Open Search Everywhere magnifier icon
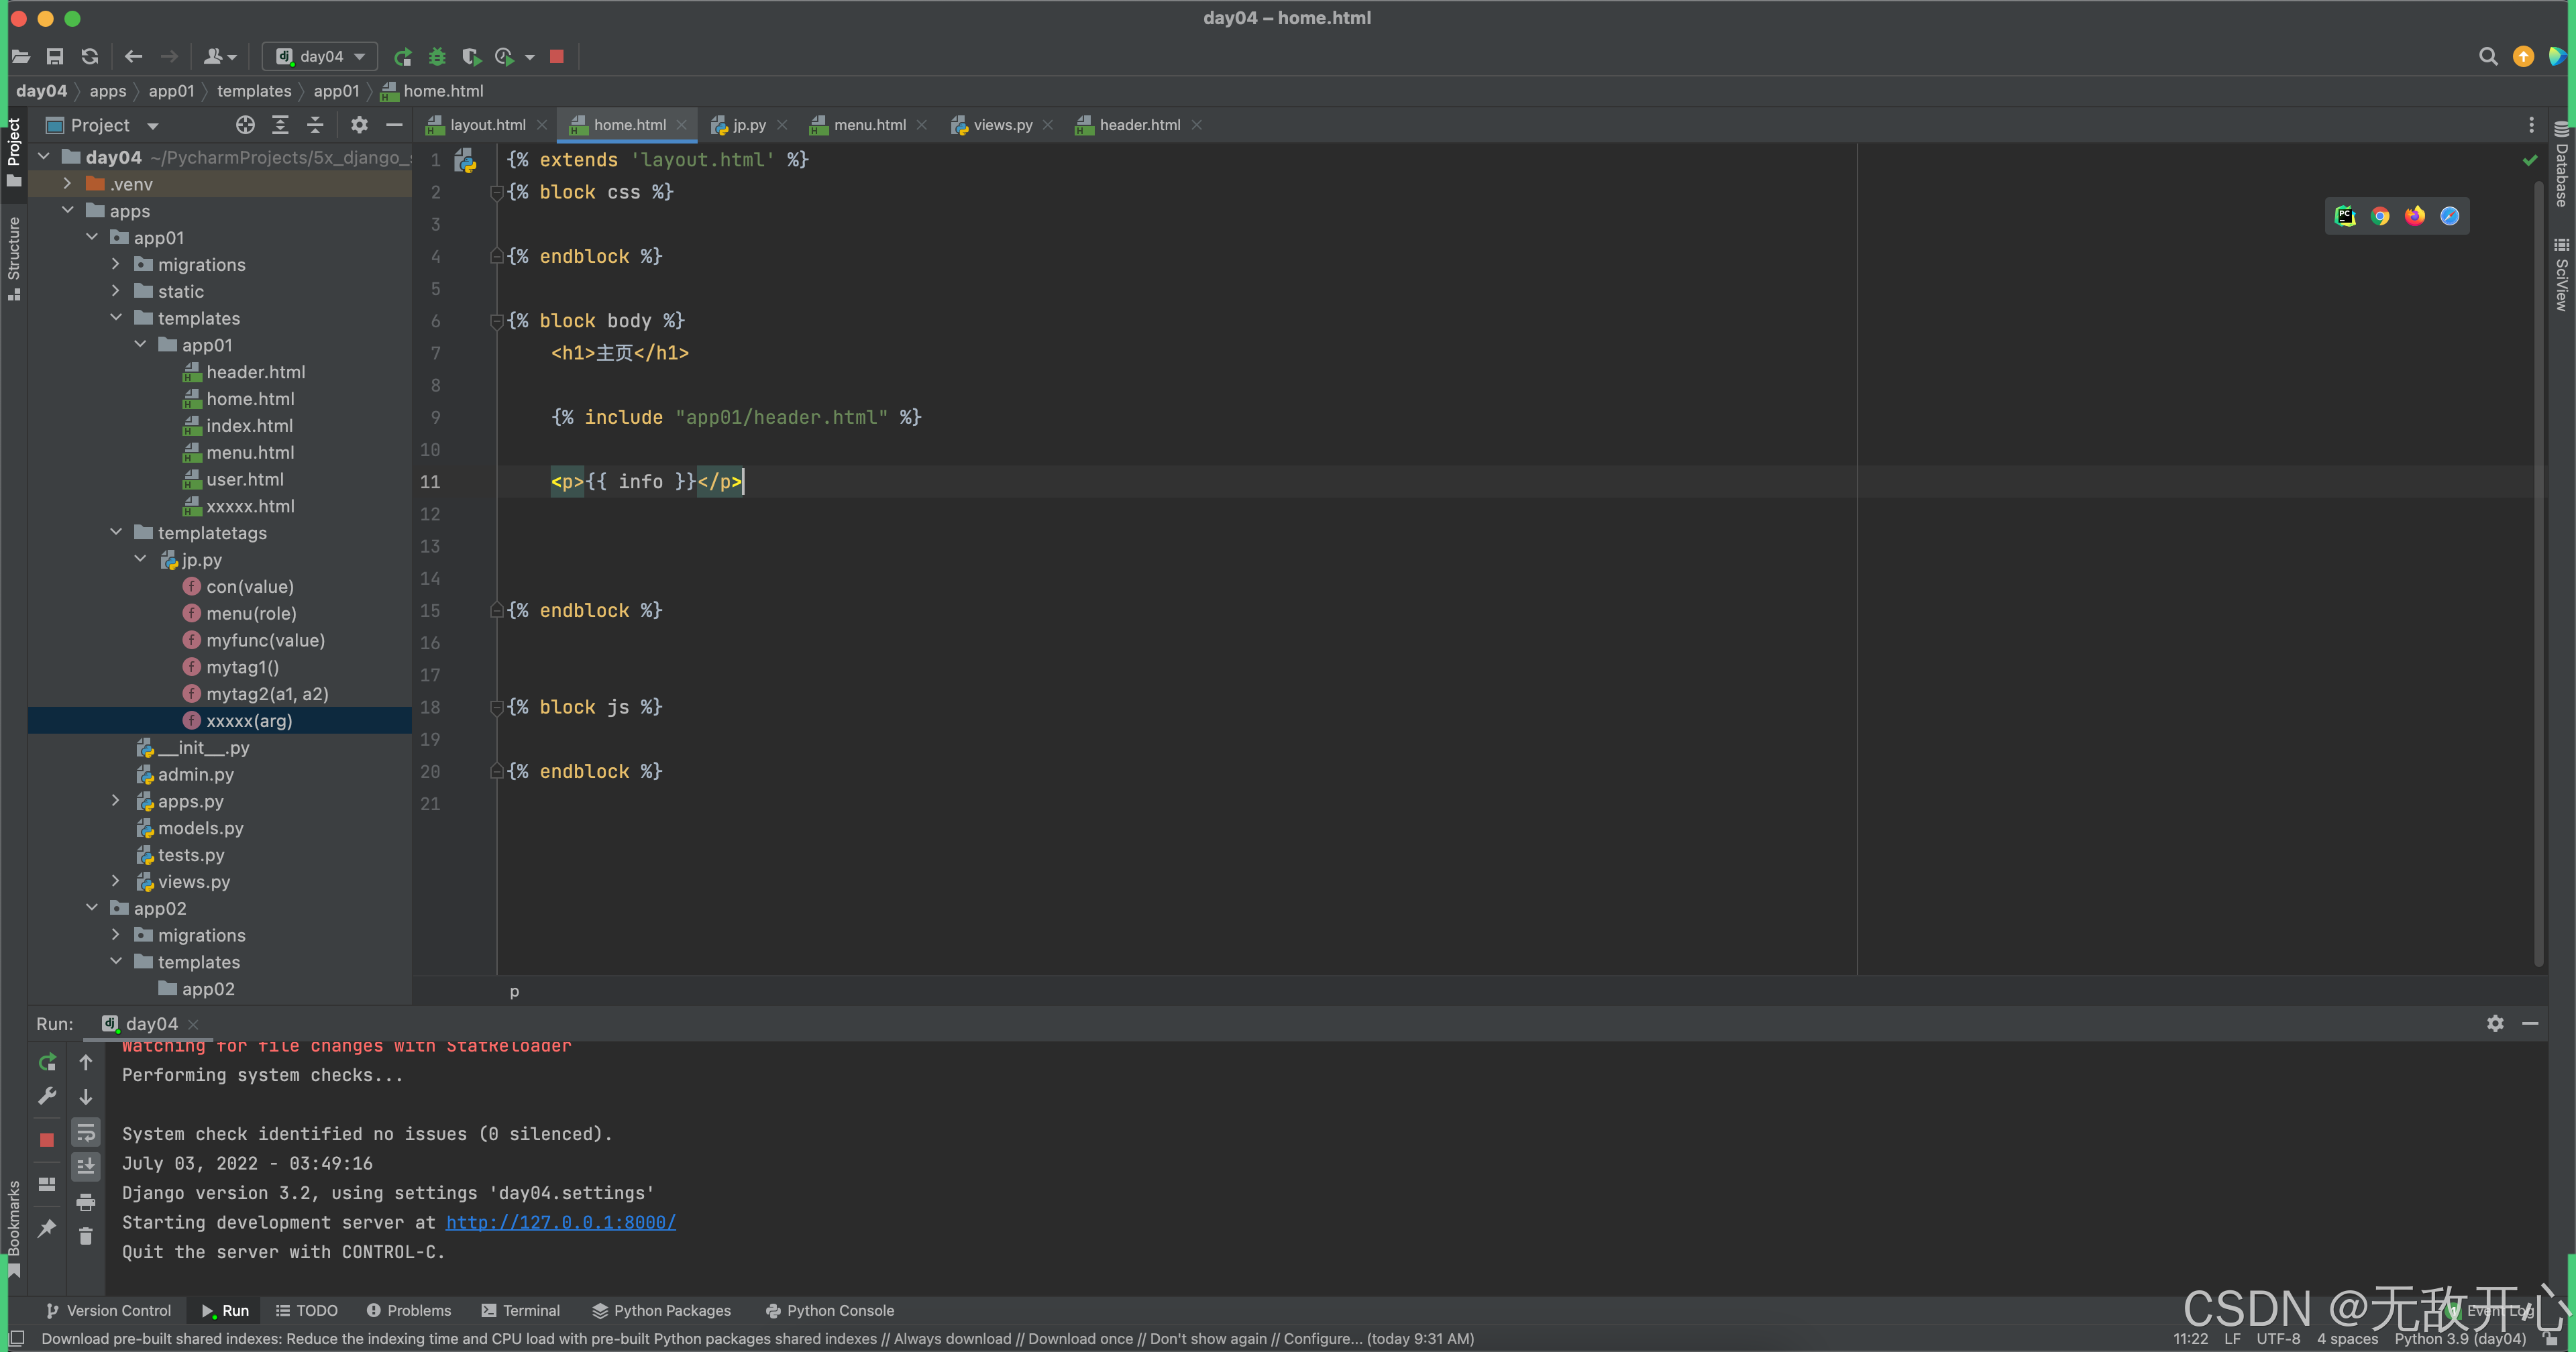 [x=2488, y=57]
